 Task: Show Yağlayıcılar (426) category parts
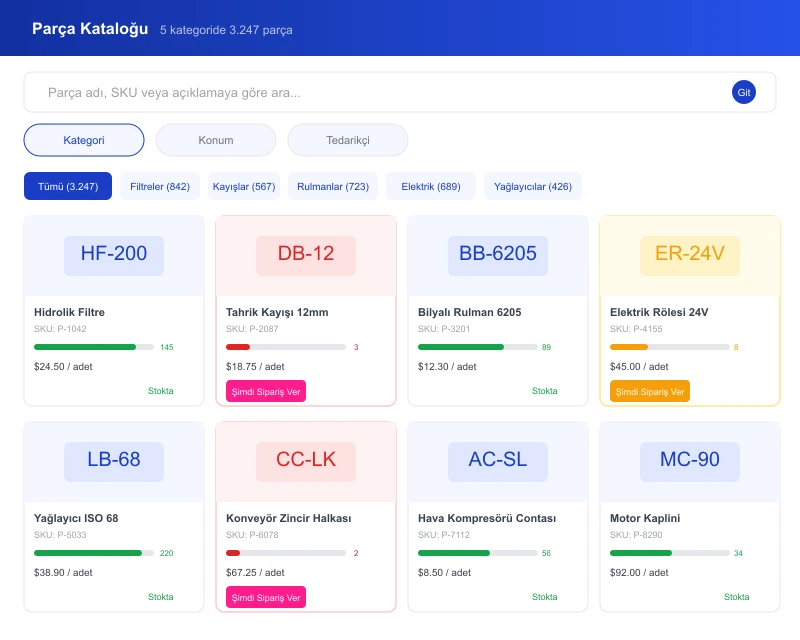533,186
